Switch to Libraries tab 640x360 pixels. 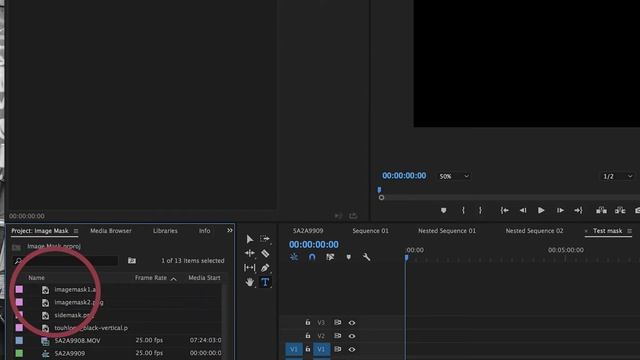click(165, 231)
